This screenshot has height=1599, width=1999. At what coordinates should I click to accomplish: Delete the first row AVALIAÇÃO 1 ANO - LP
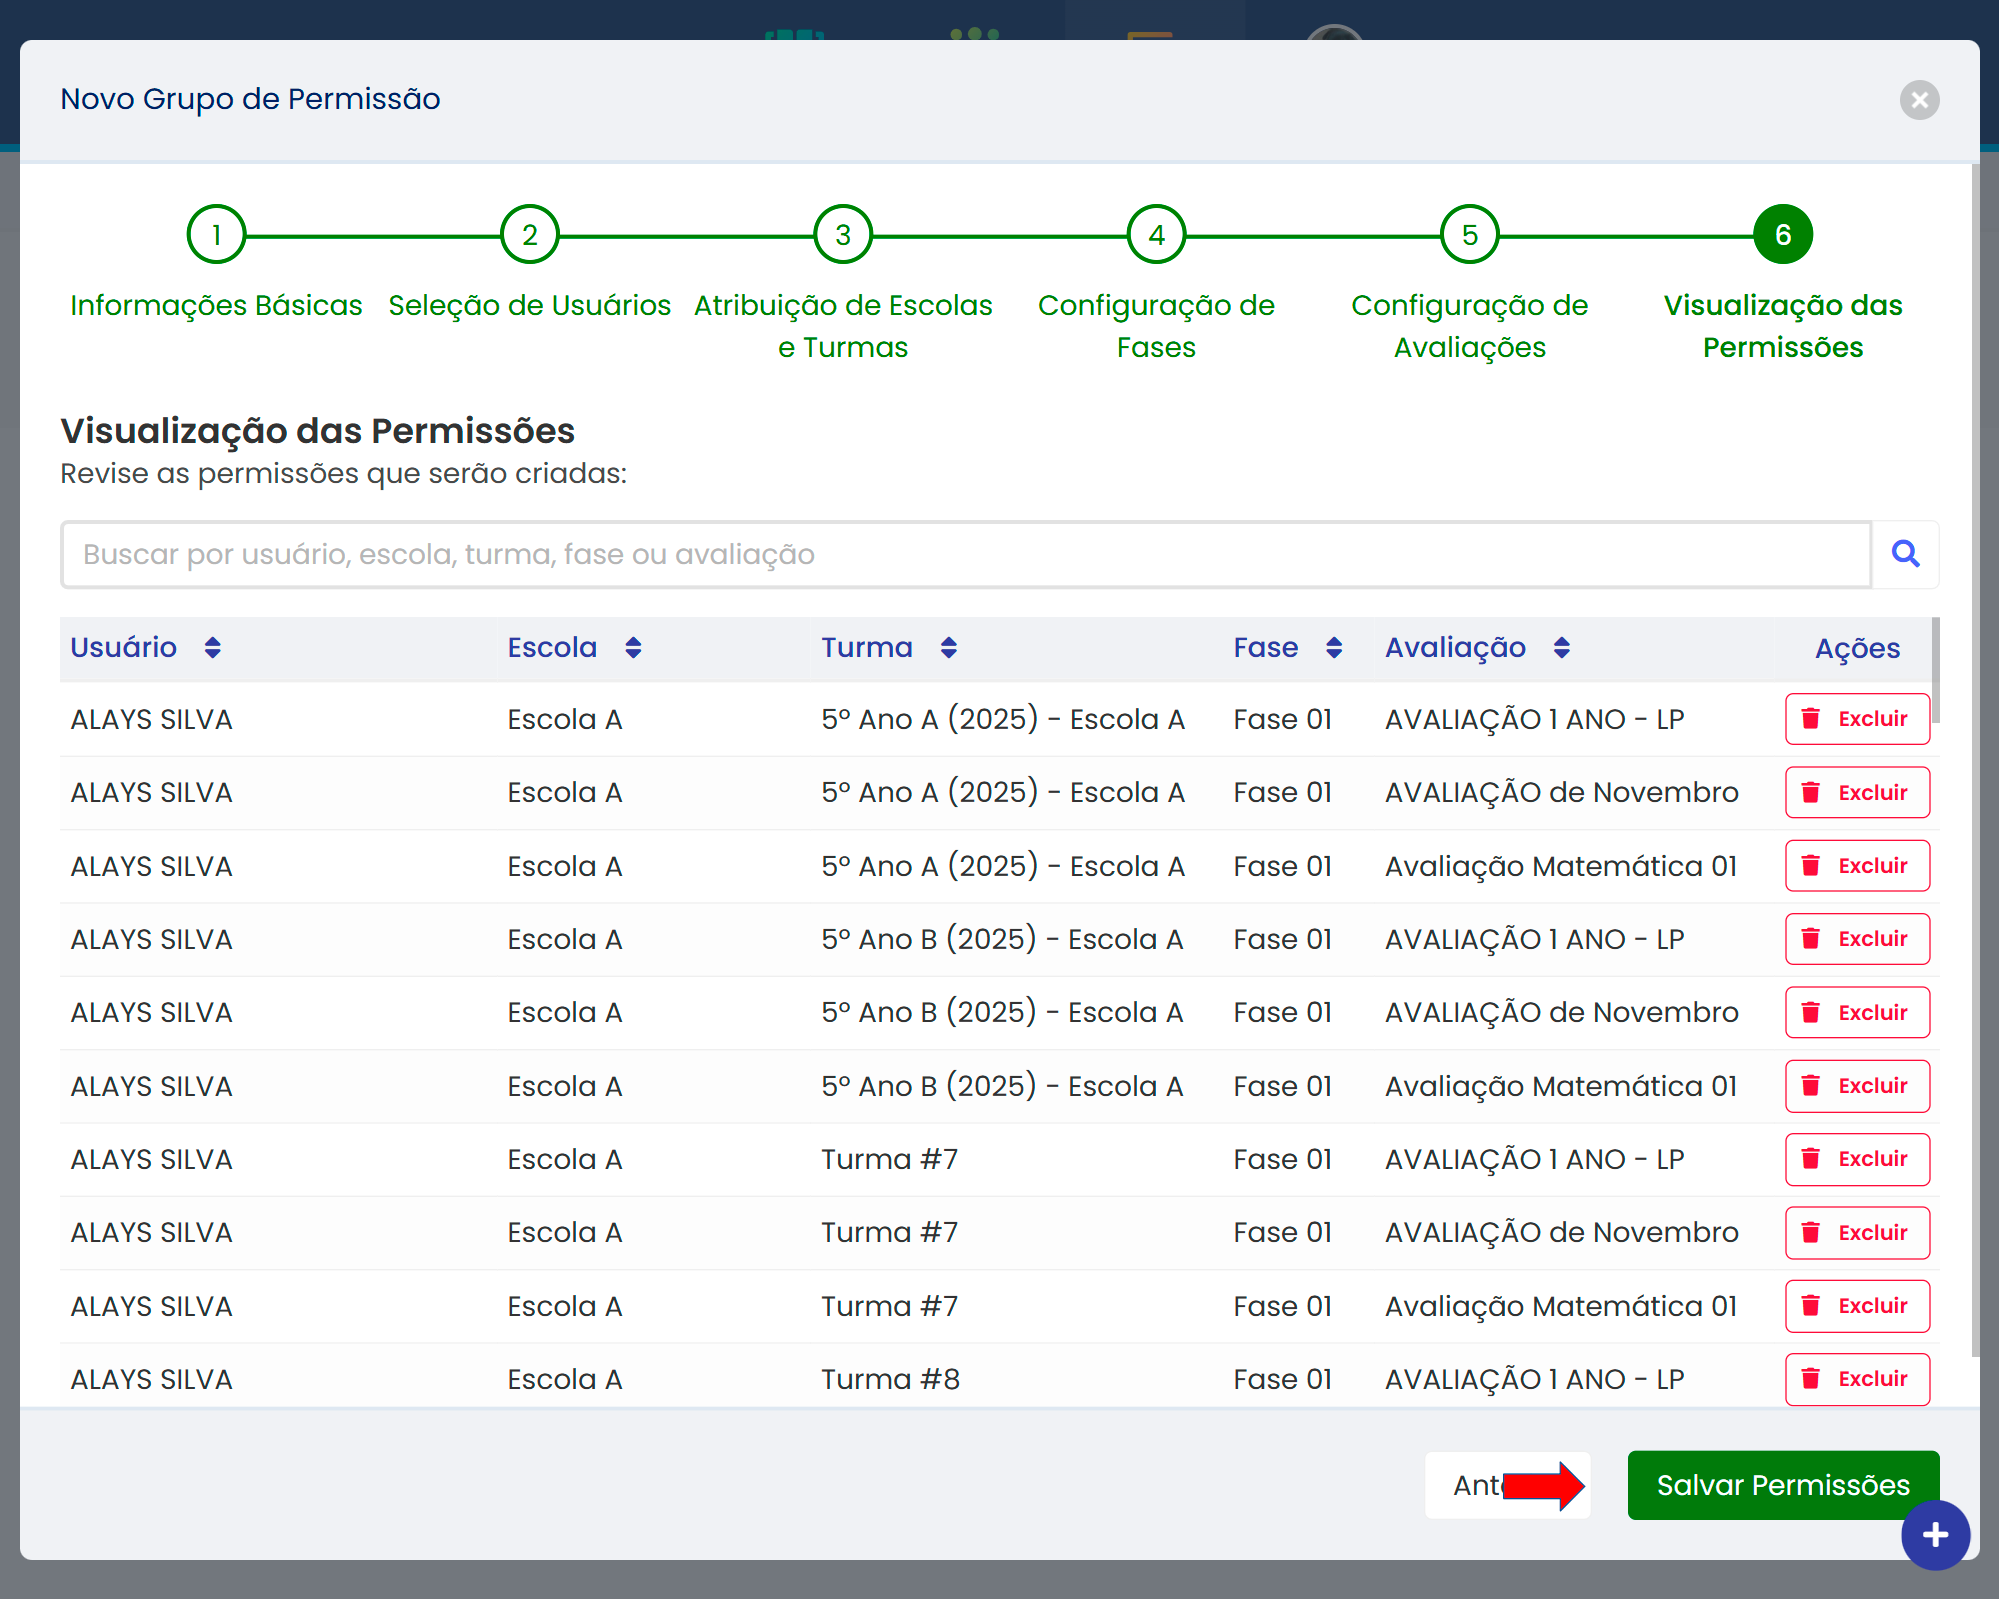tap(1857, 719)
